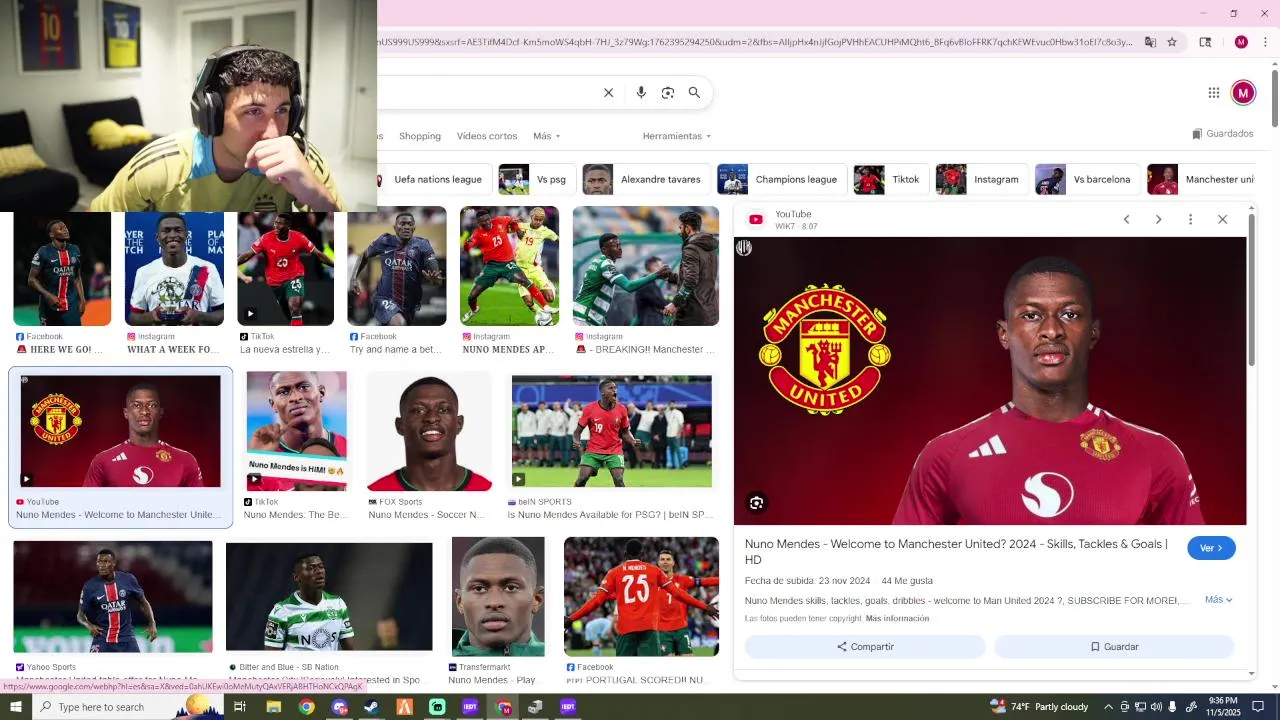Open the clock showing 9:36 PM
This screenshot has width=1280, height=720.
point(1223,707)
